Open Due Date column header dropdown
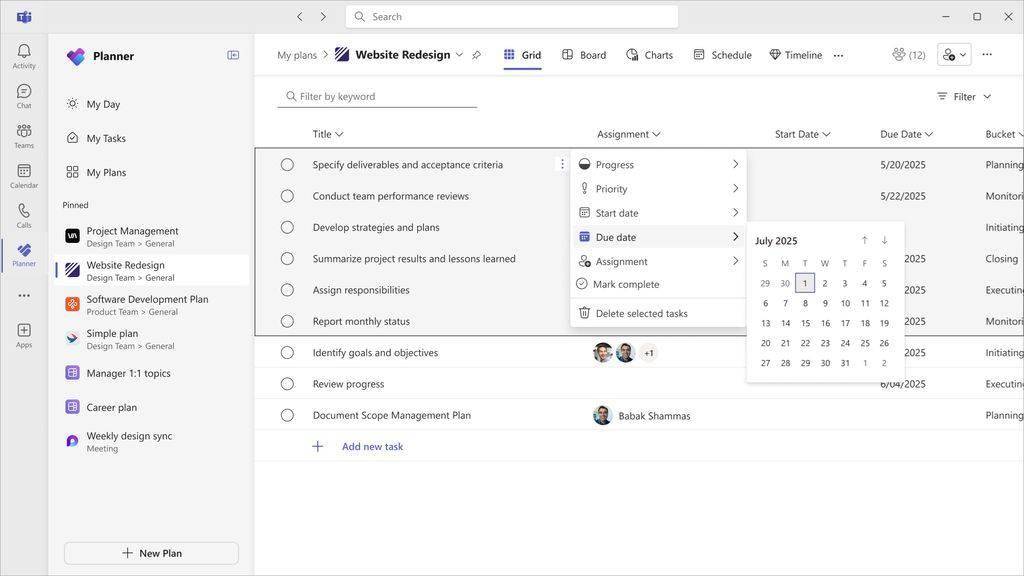The image size is (1024, 576). click(x=906, y=134)
